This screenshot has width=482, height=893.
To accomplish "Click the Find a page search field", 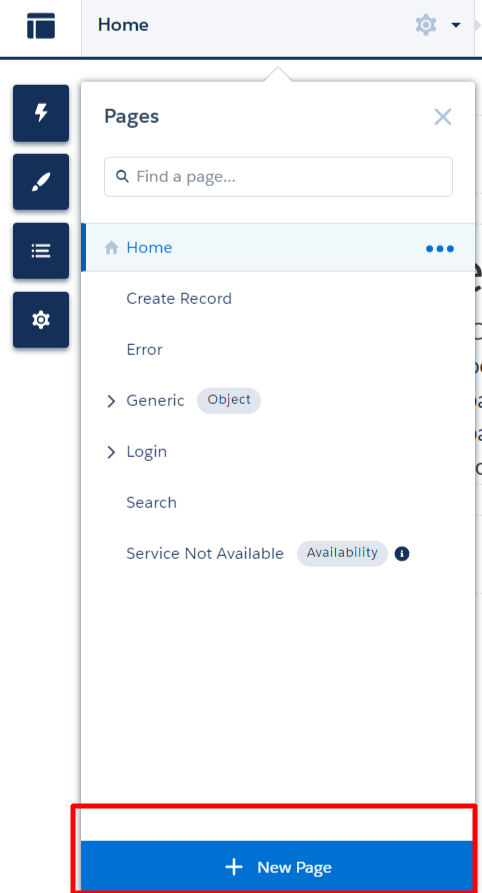I will 278,177.
